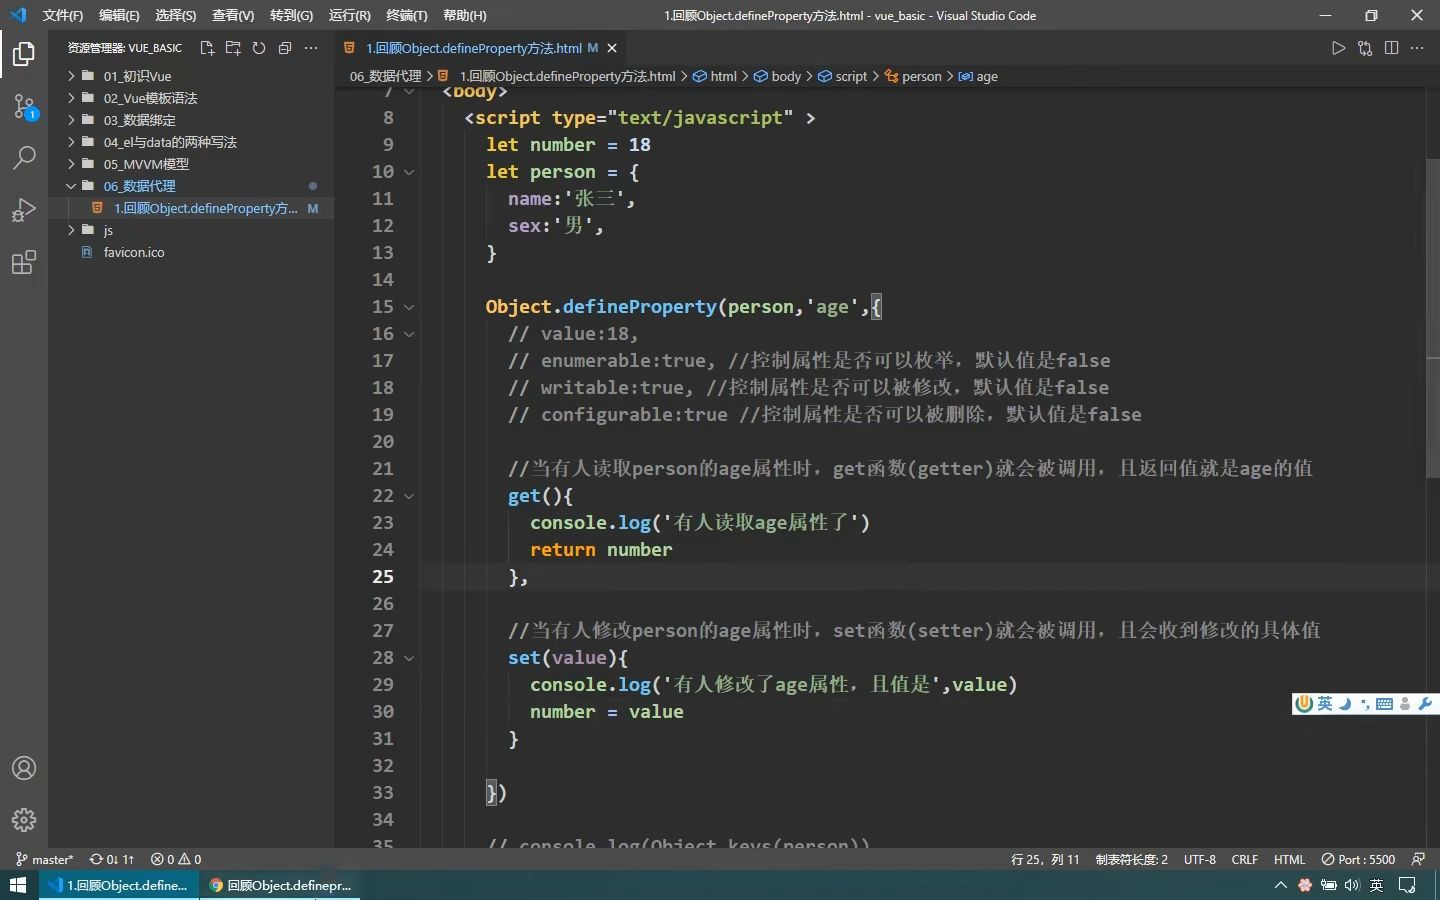
Task: Click the body breadcrumb
Action: (x=777, y=76)
